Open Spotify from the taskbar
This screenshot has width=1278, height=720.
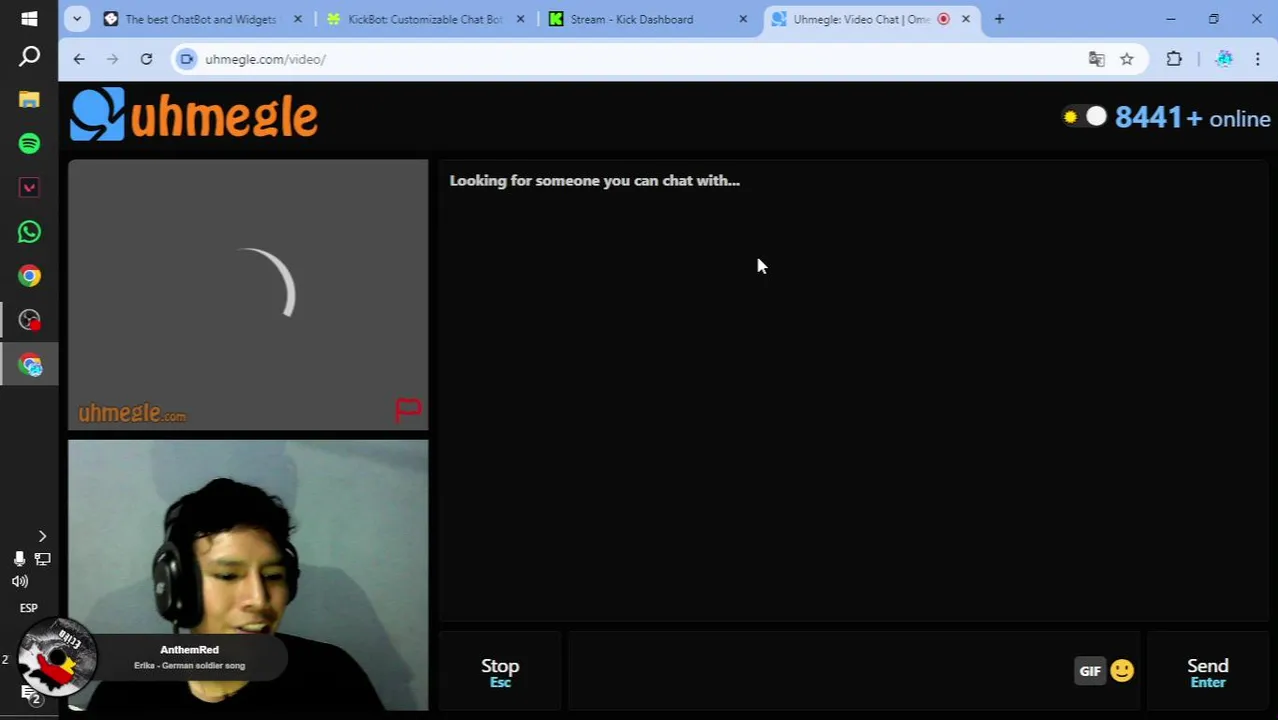[29, 144]
